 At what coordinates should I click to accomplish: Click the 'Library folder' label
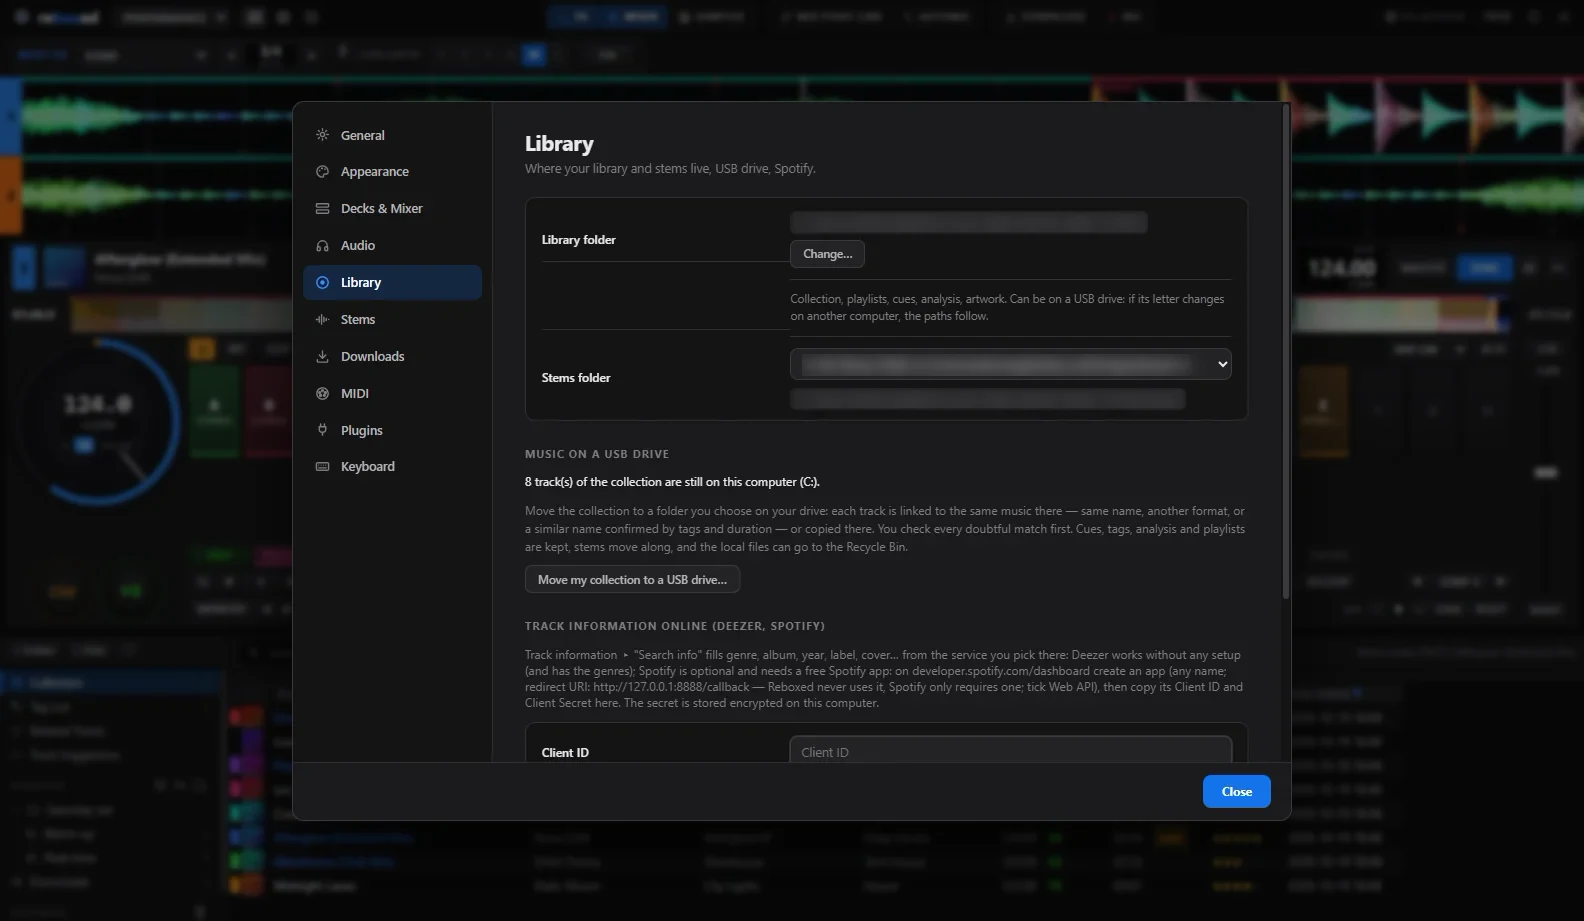tap(578, 240)
